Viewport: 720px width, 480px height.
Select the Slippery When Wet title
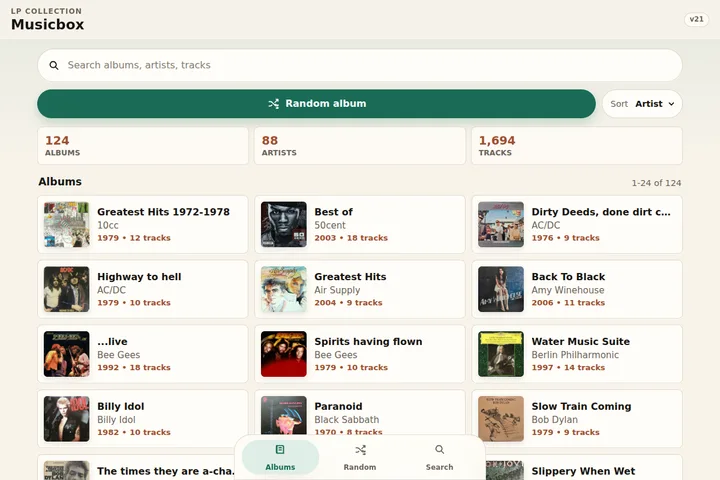pos(584,471)
